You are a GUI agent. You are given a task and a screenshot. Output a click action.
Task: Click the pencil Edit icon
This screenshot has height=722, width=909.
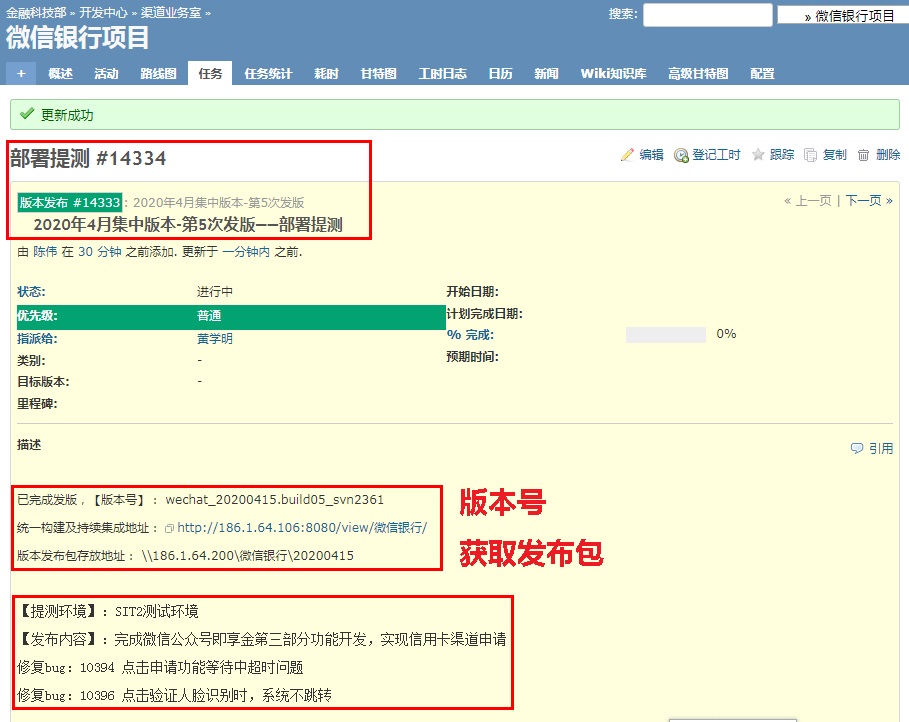pos(627,155)
